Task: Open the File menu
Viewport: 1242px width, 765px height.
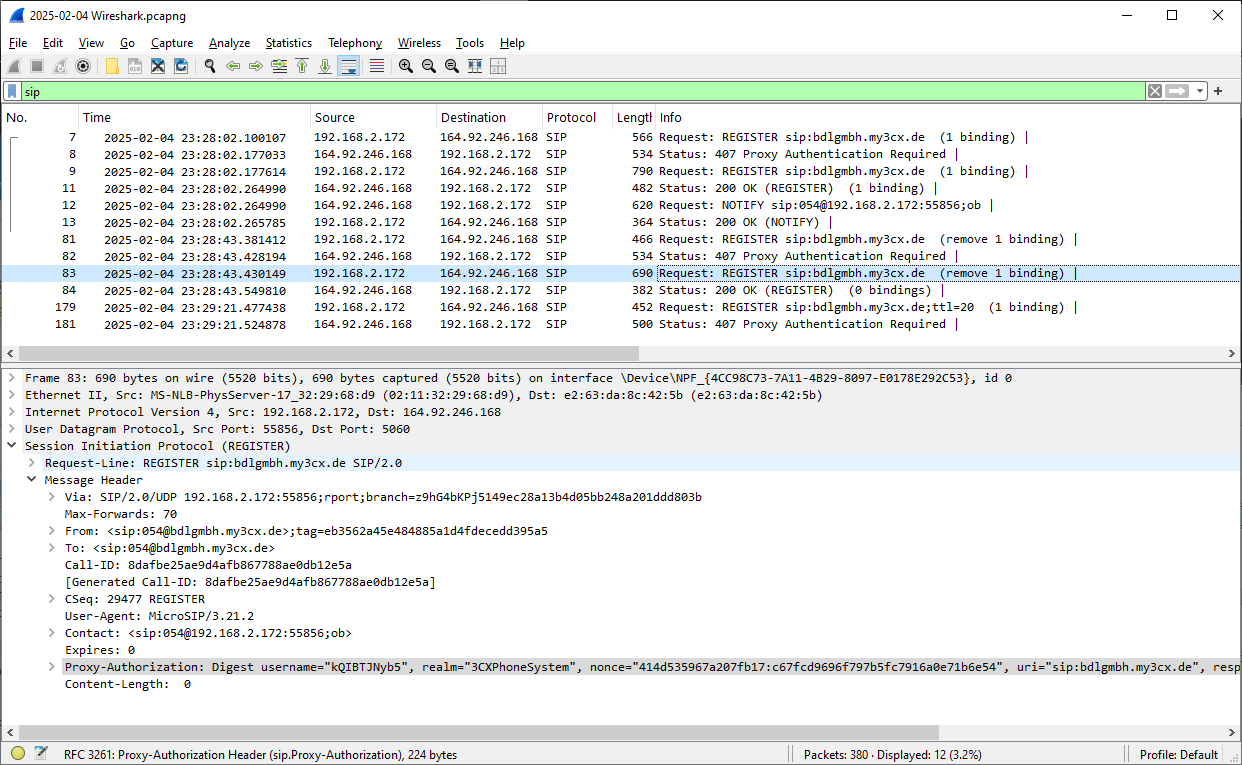Action: click(x=18, y=43)
